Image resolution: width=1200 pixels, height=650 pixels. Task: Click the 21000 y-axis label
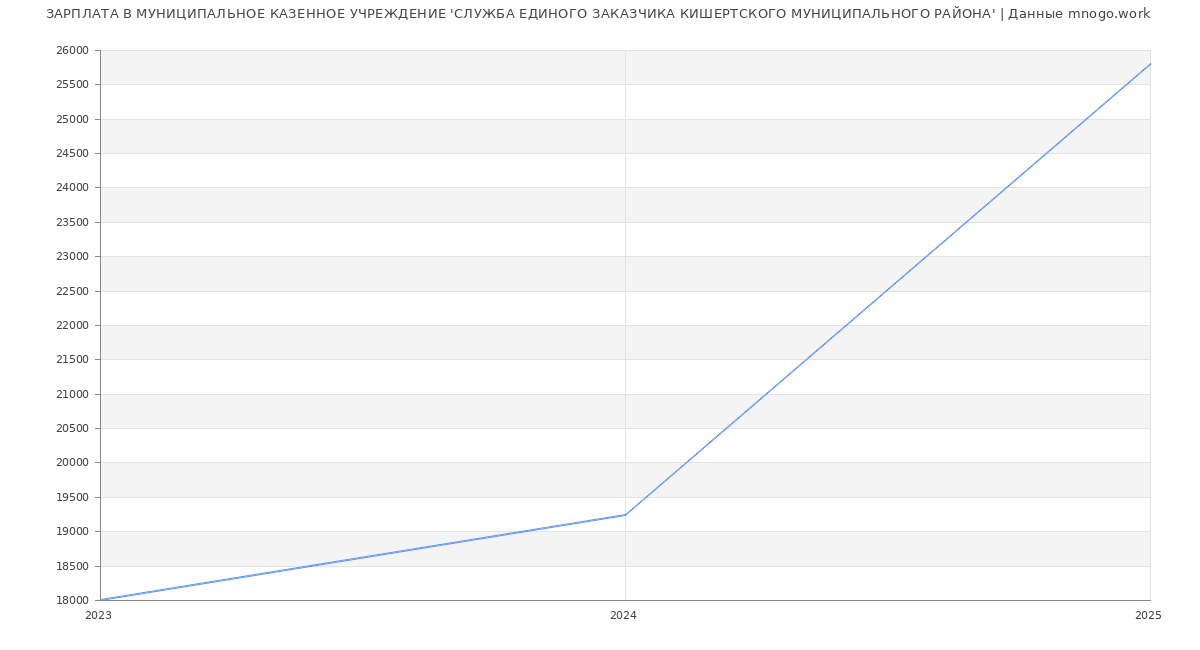coord(73,394)
